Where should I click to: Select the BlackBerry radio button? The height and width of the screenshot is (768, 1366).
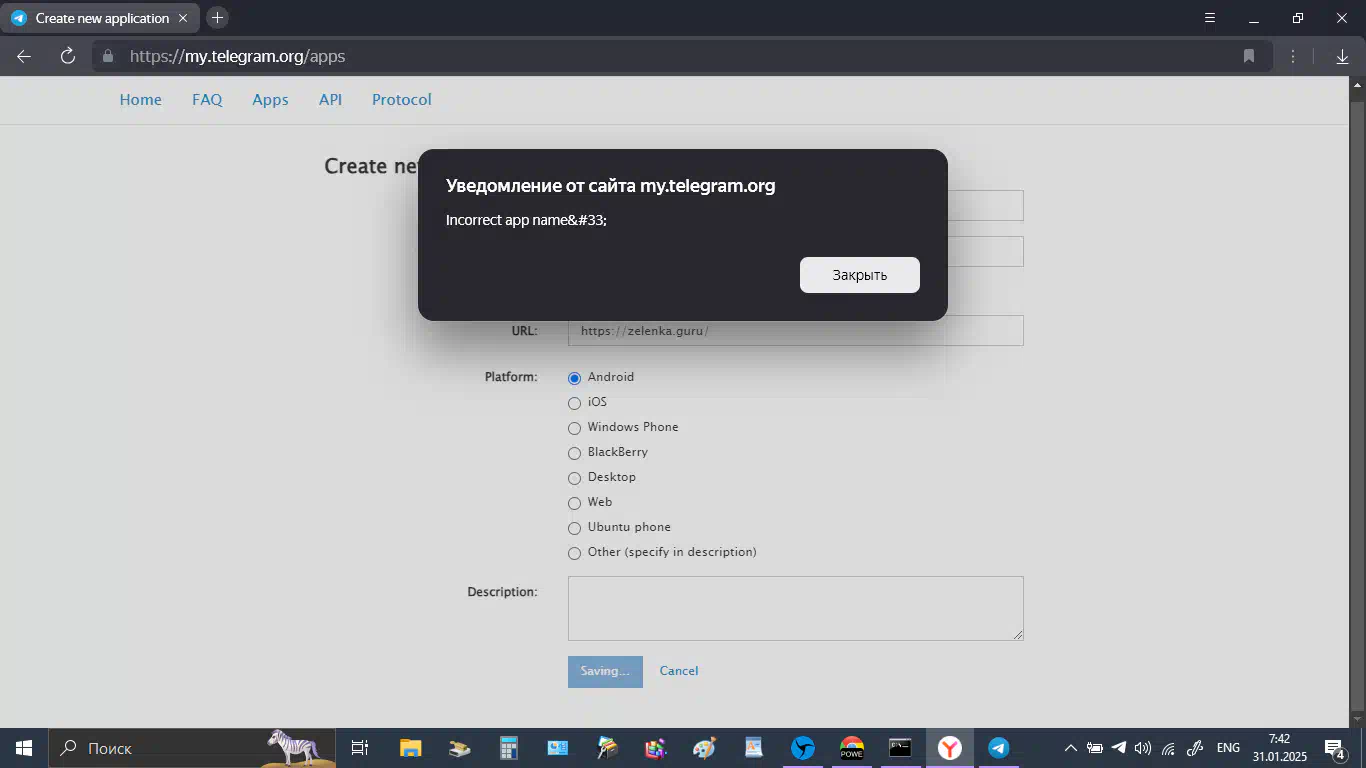click(x=574, y=453)
